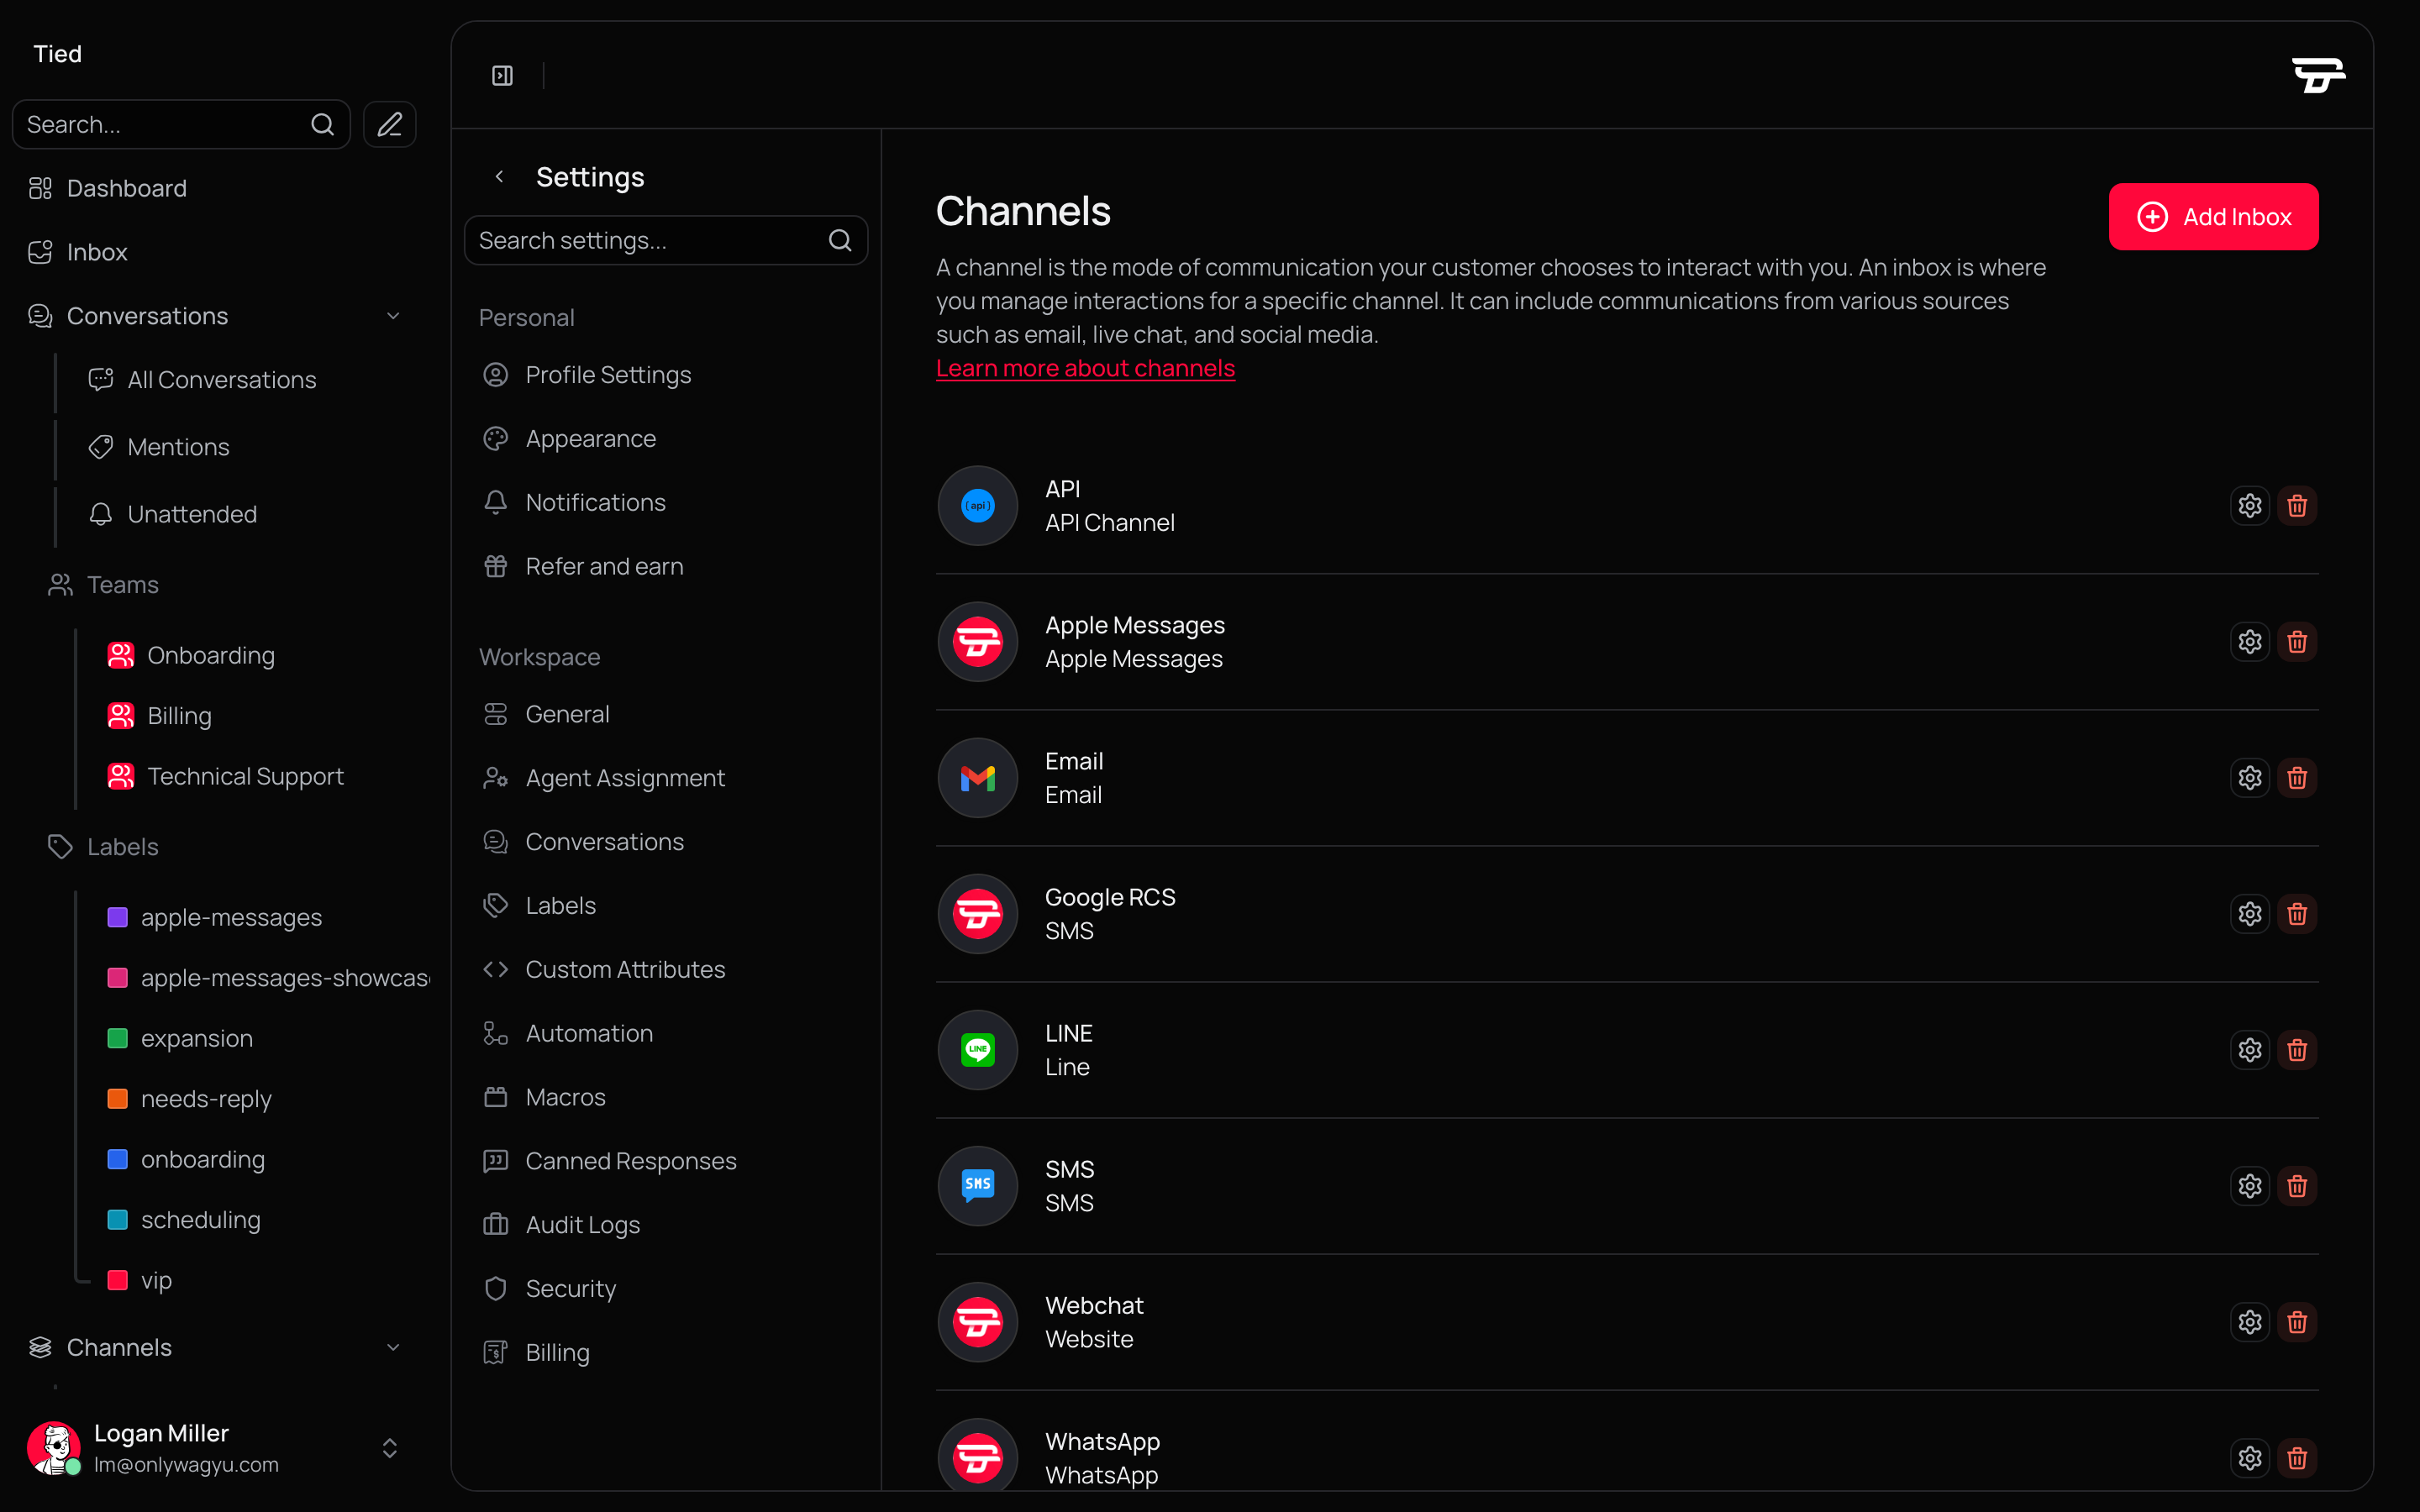
Task: Click the back arrow beside Settings
Action: [499, 177]
